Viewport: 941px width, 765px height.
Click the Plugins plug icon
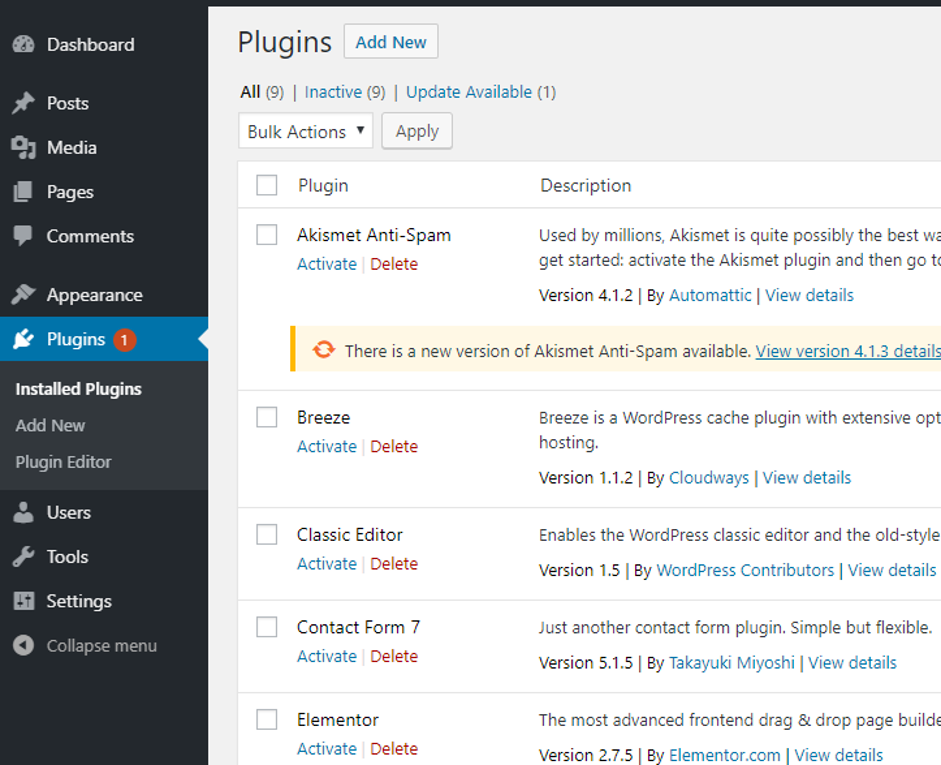point(23,339)
